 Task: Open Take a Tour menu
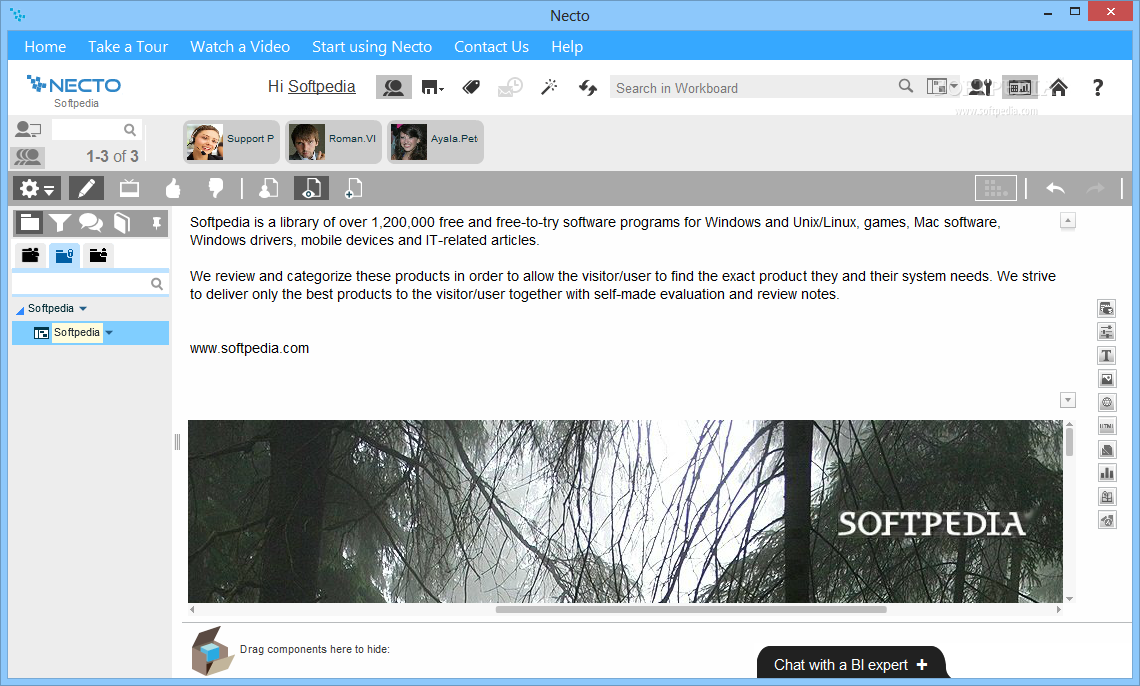(128, 47)
